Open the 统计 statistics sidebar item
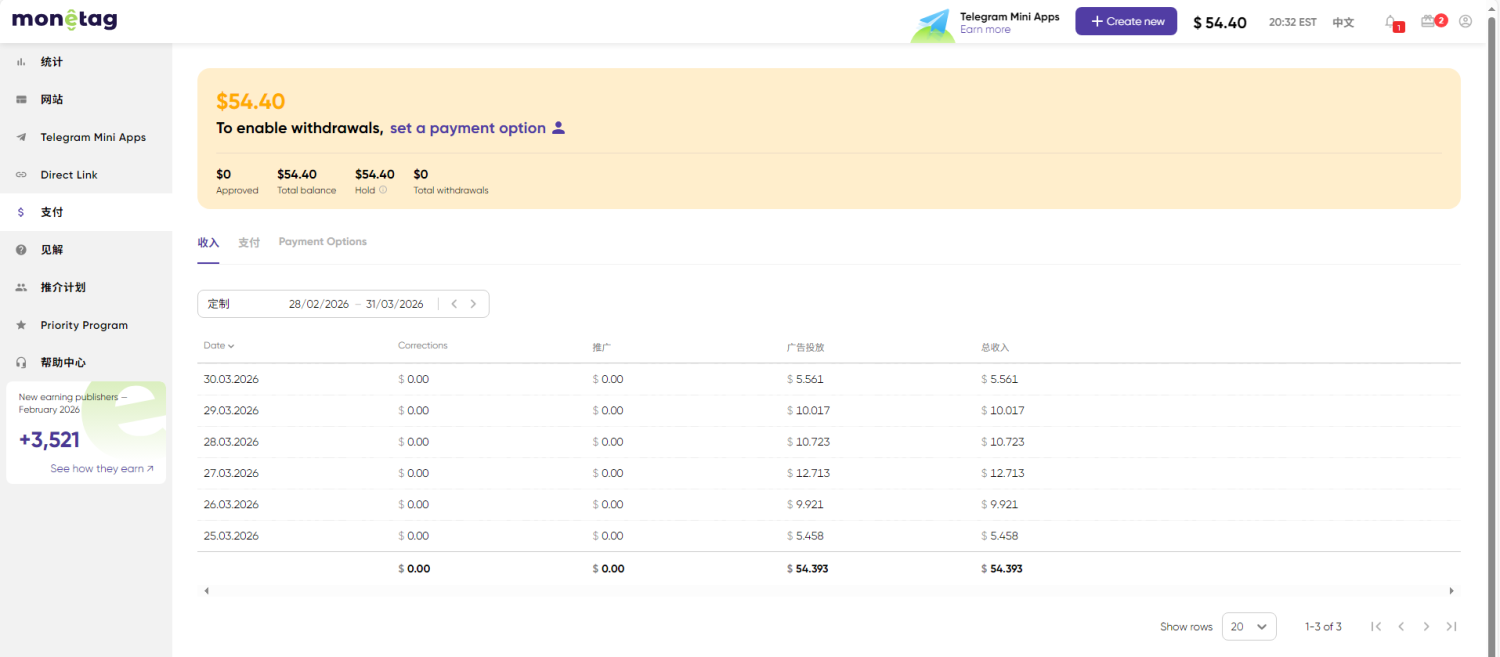The width and height of the screenshot is (1500, 657). (51, 62)
